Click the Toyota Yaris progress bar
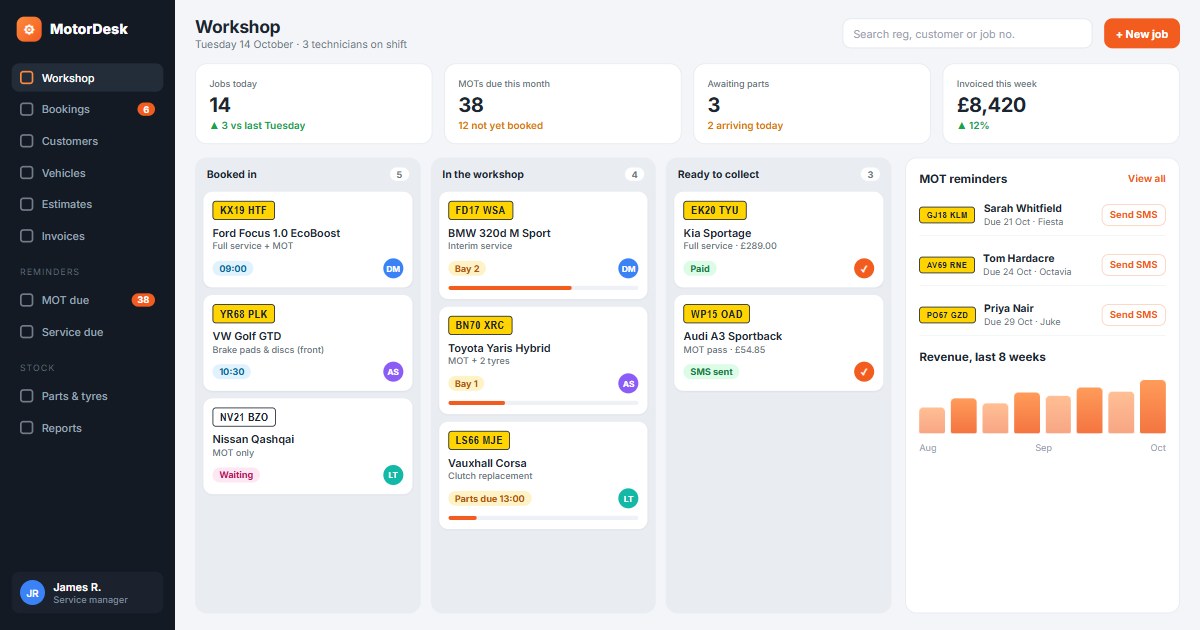The image size is (1200, 630). 543,403
